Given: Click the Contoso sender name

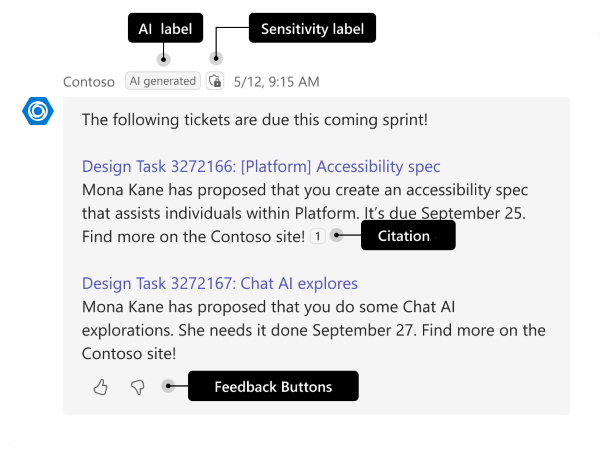Looking at the screenshot, I should point(90,82).
